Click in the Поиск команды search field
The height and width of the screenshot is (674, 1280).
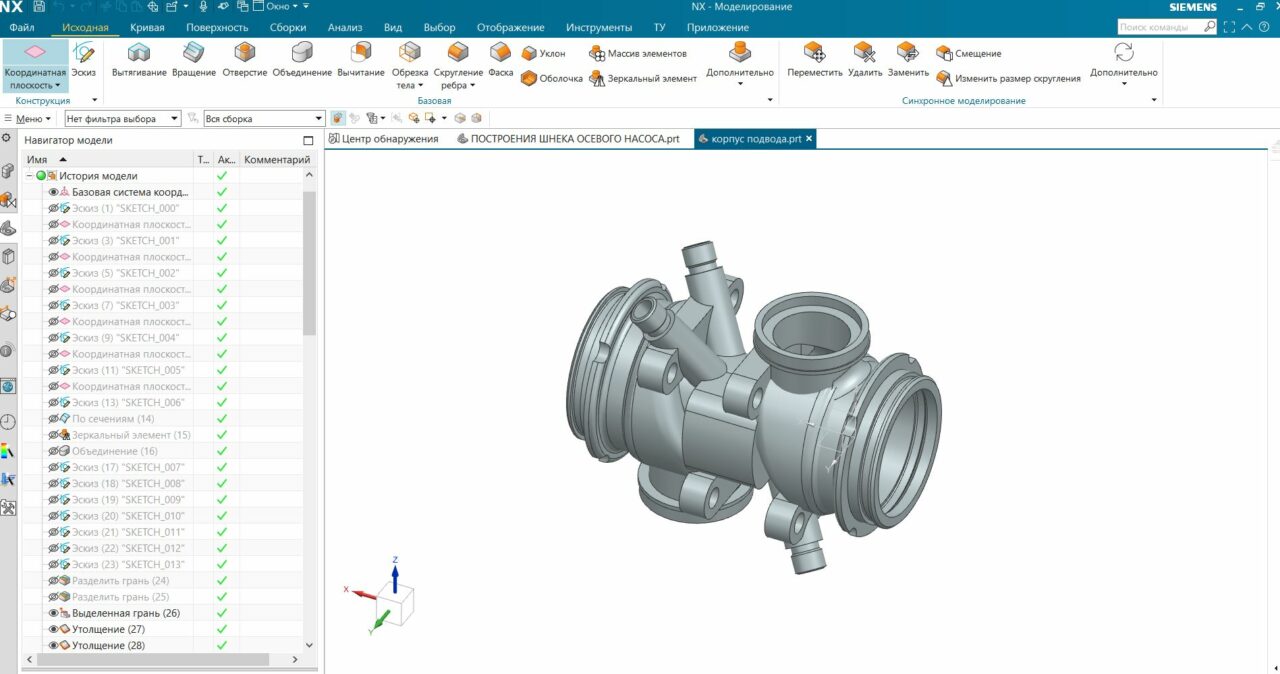(1160, 27)
